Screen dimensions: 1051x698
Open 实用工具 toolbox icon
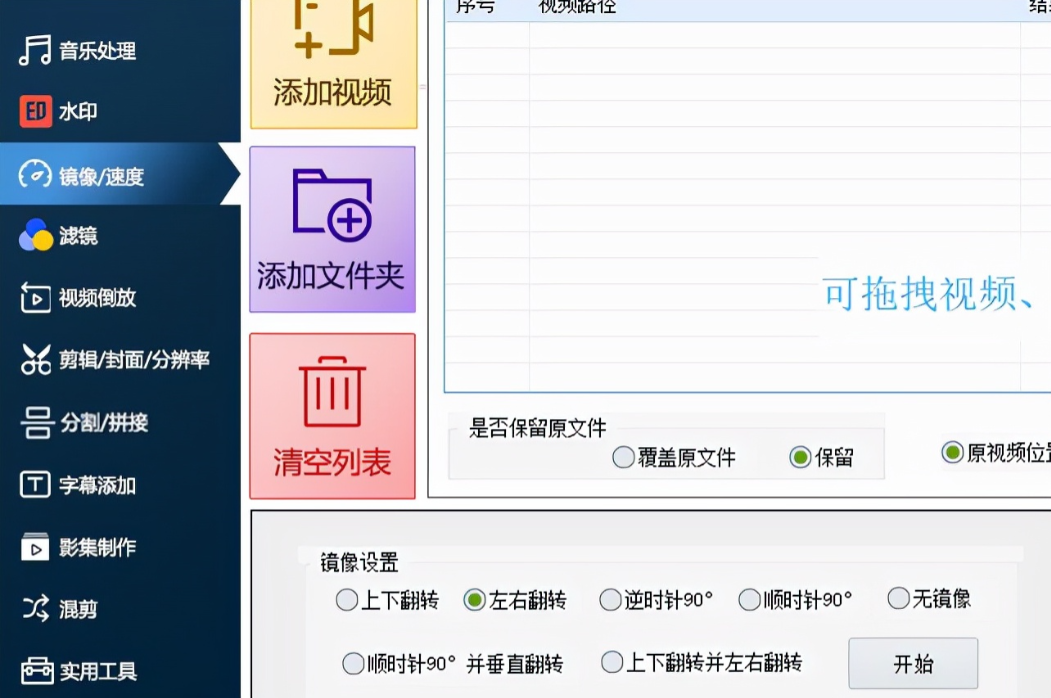36,671
